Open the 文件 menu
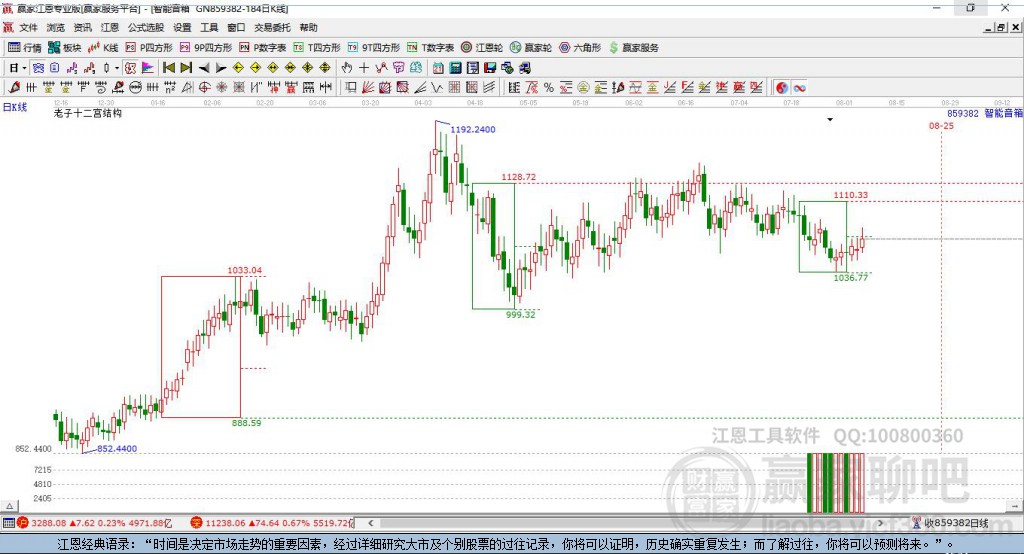 click(x=29, y=27)
